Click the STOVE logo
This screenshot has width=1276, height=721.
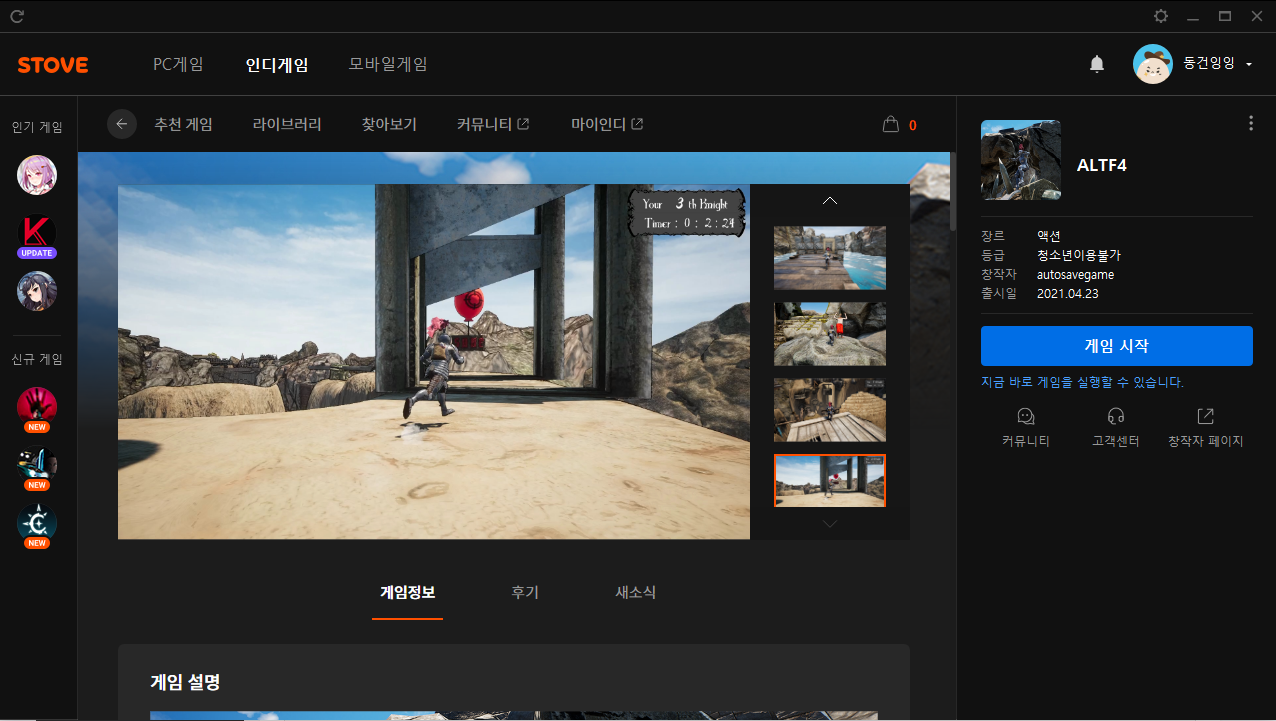coord(53,65)
